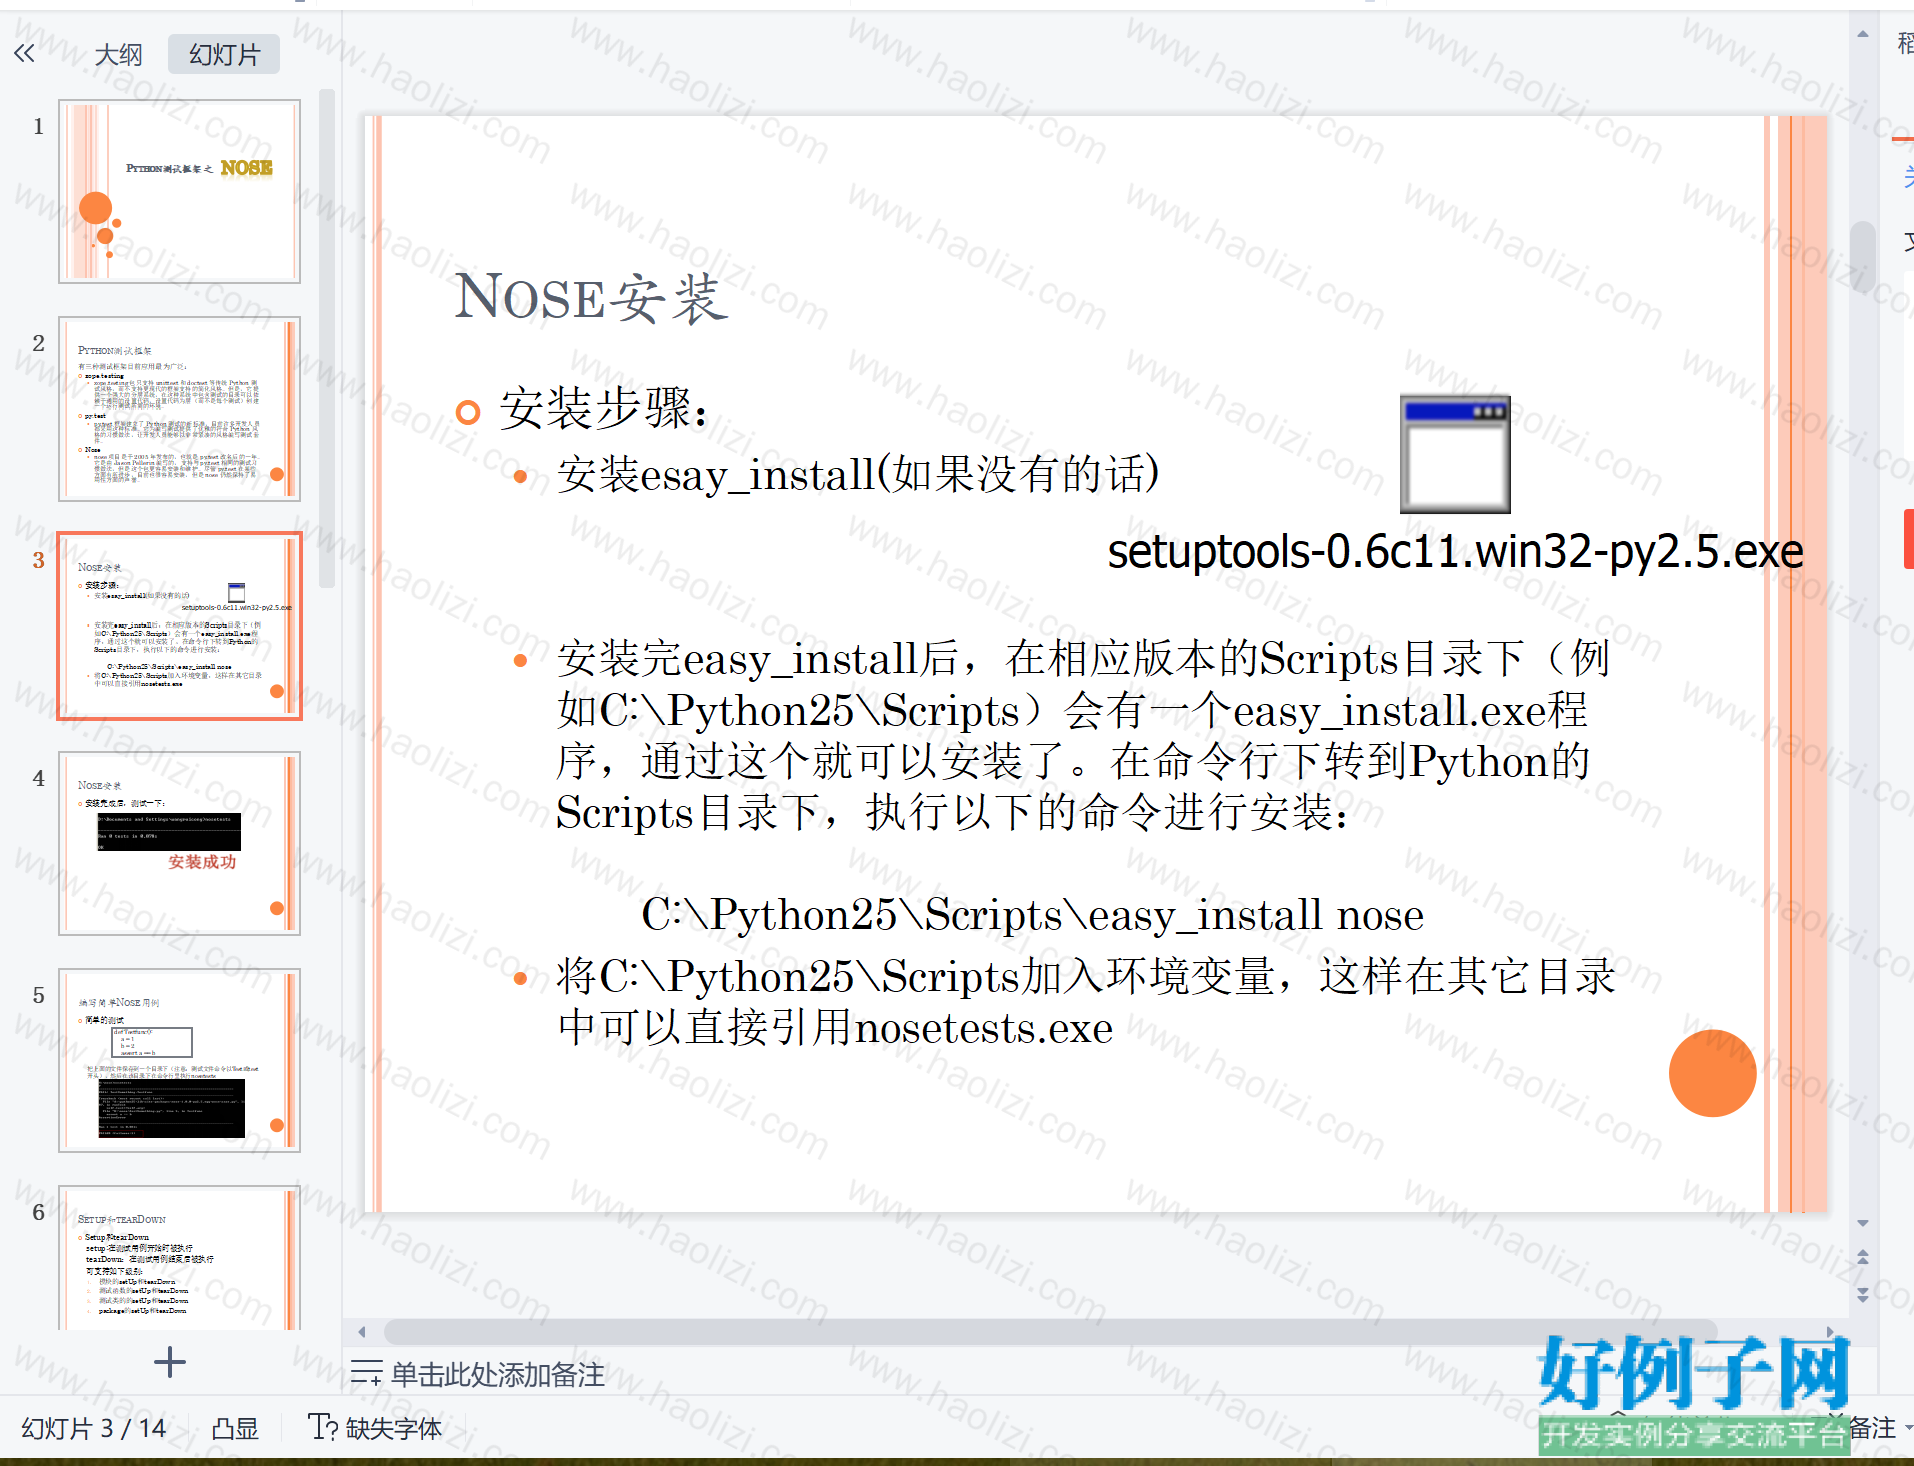Screen dimensions: 1914x1466
Task: Open the 缺失字体 missing fonts notice
Action: [x=375, y=1428]
